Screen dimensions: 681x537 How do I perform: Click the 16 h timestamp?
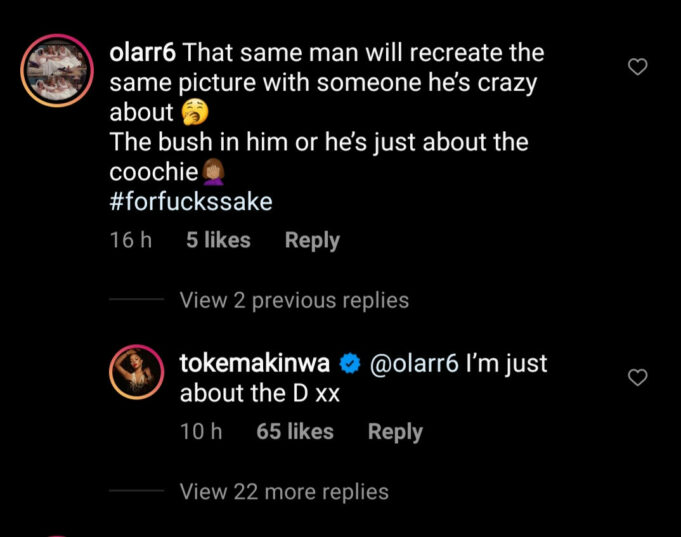click(130, 240)
